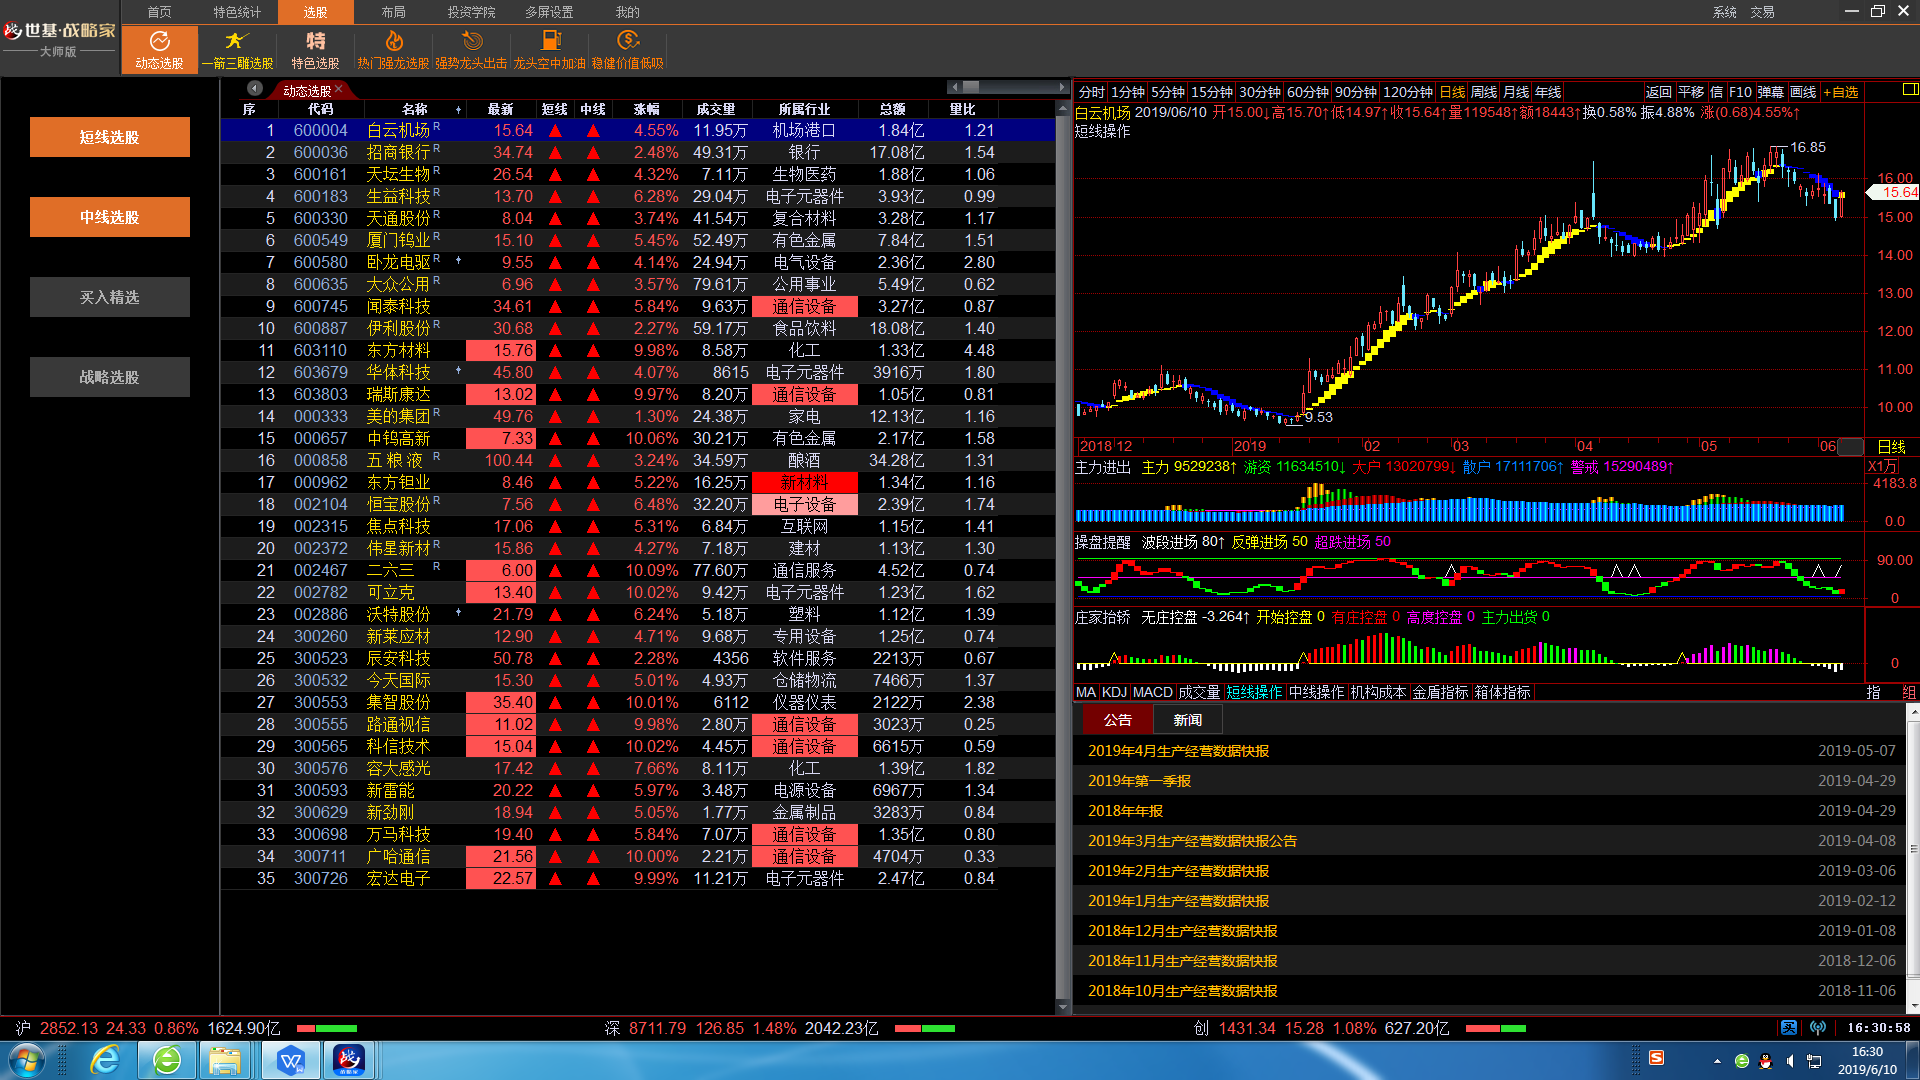
Task: Open 布局 menu
Action: [393, 12]
